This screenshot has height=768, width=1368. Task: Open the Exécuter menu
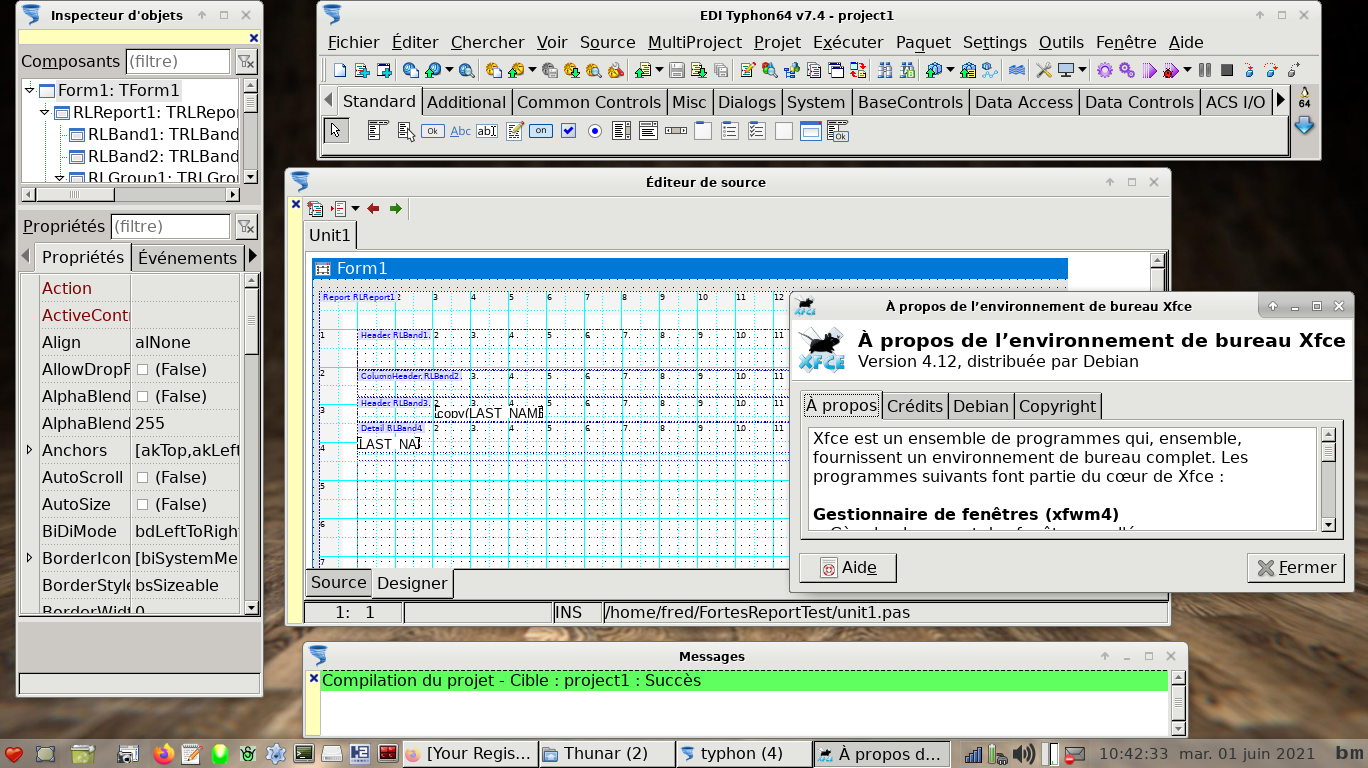pos(848,42)
